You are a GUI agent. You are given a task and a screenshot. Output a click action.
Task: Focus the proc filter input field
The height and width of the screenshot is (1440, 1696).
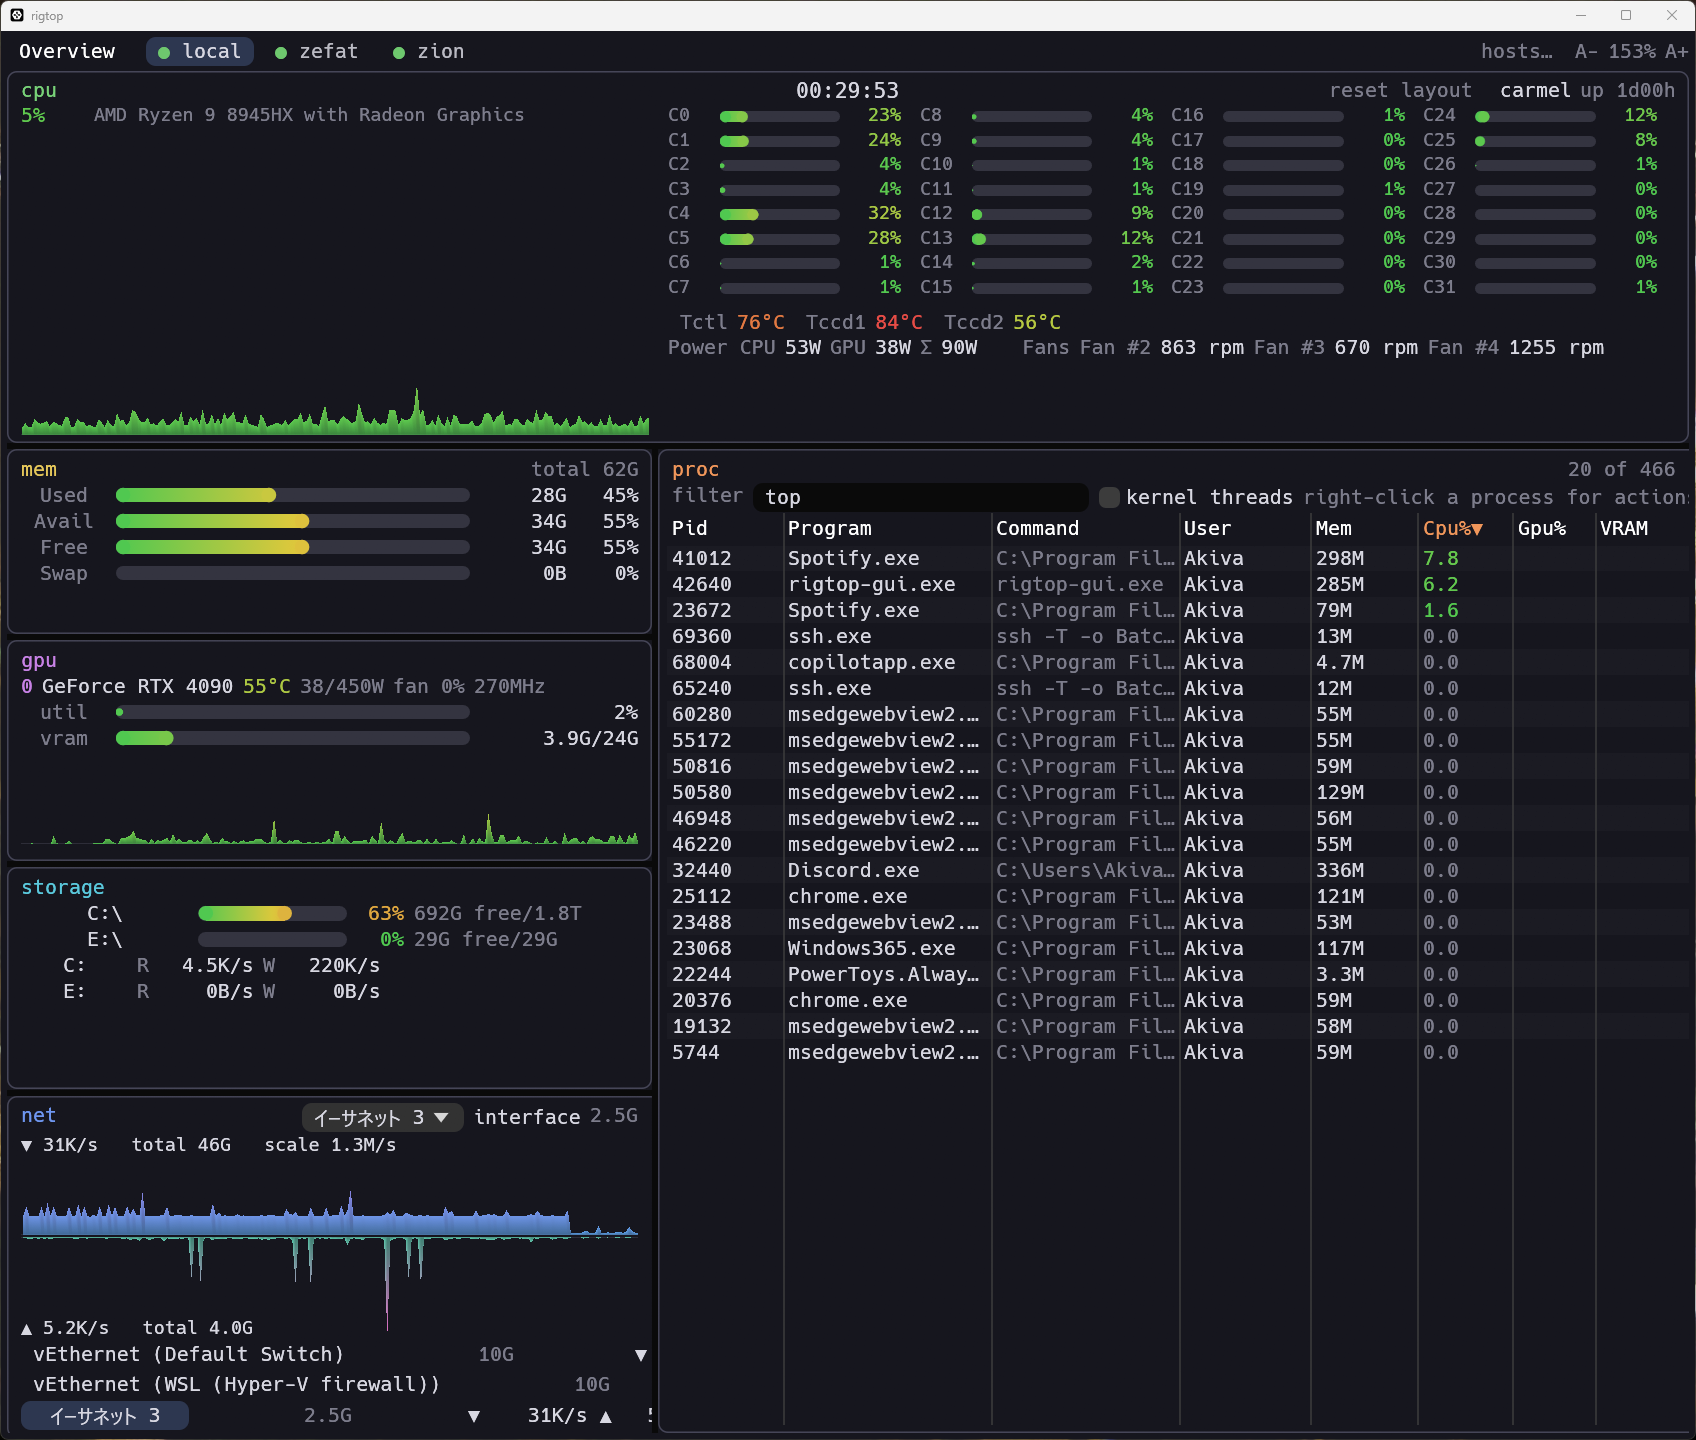[920, 497]
